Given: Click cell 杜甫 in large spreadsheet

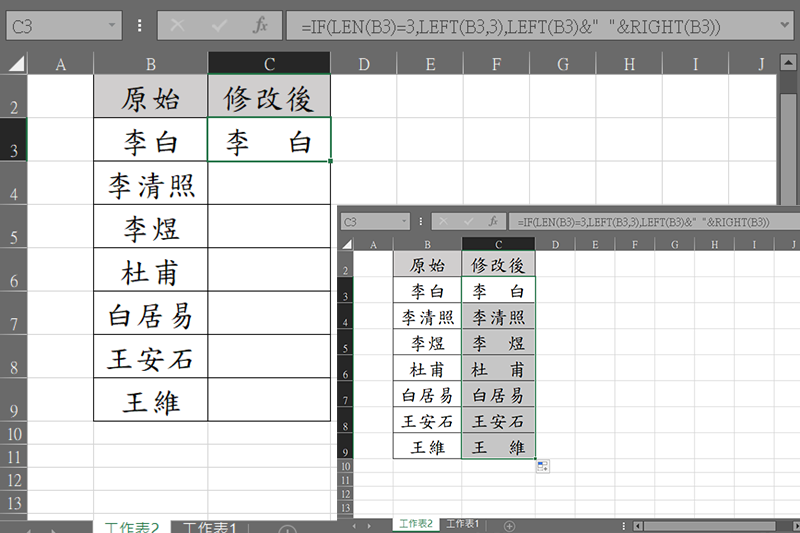Looking at the screenshot, I should pos(151,270).
